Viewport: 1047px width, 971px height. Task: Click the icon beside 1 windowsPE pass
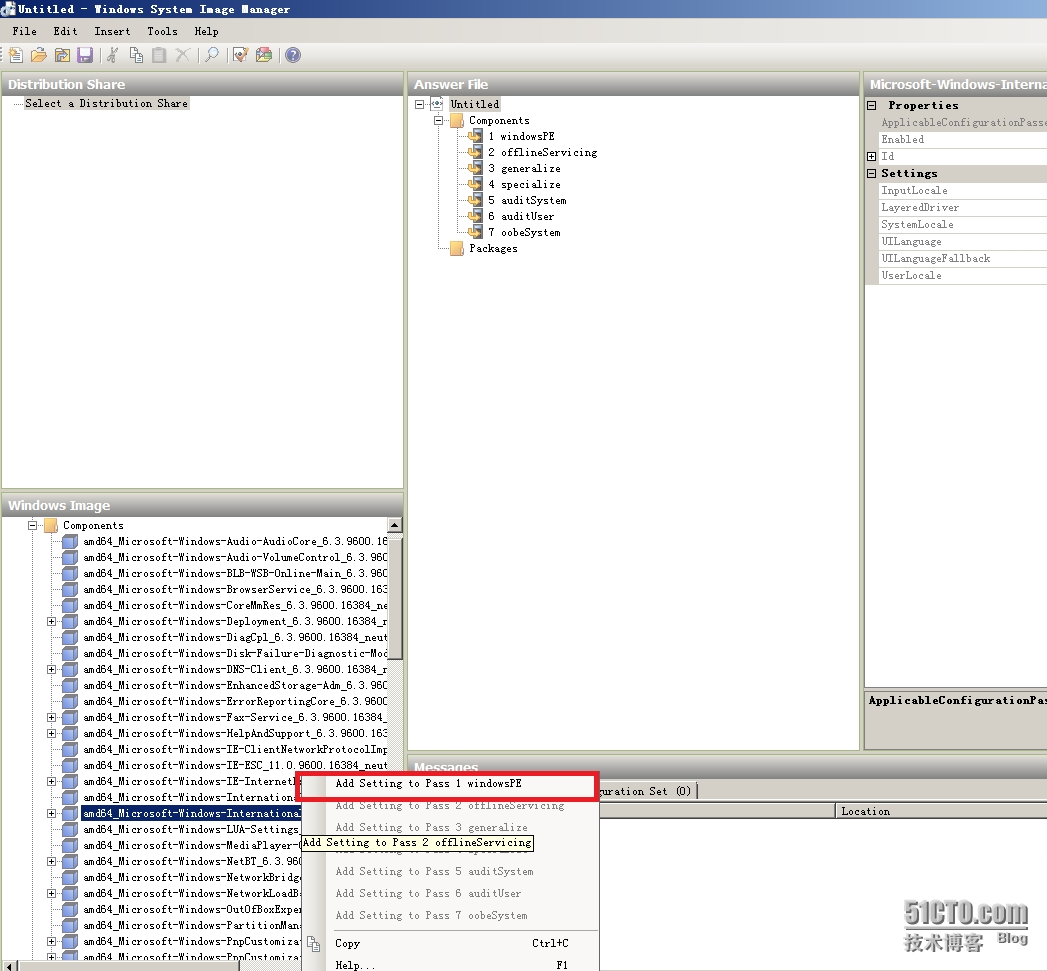[x=475, y=136]
